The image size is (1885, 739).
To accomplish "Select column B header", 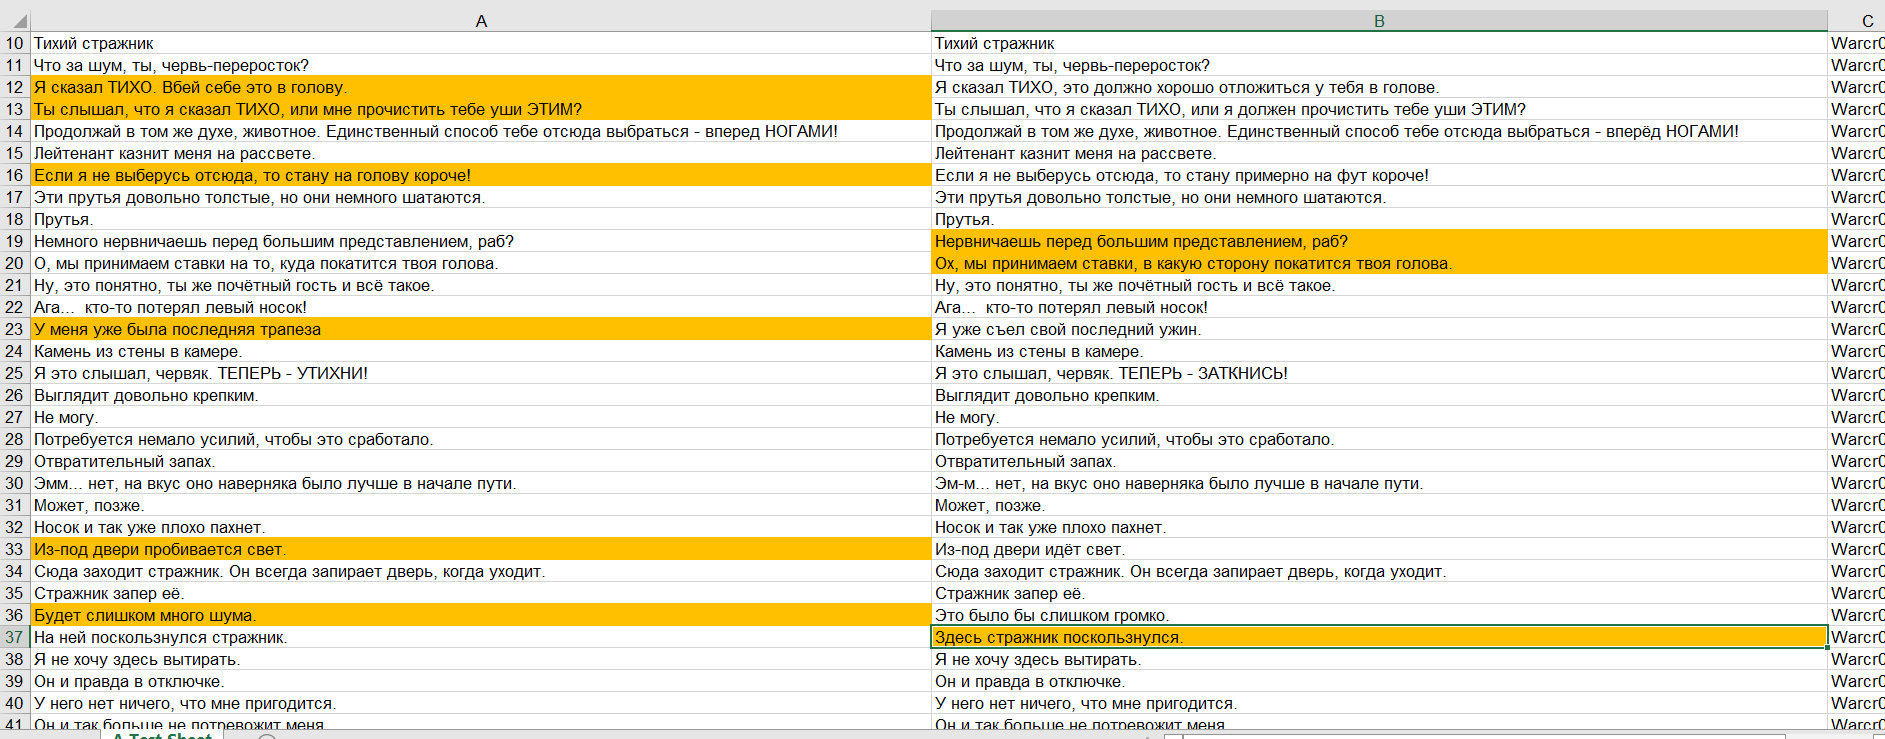I will 1379,21.
